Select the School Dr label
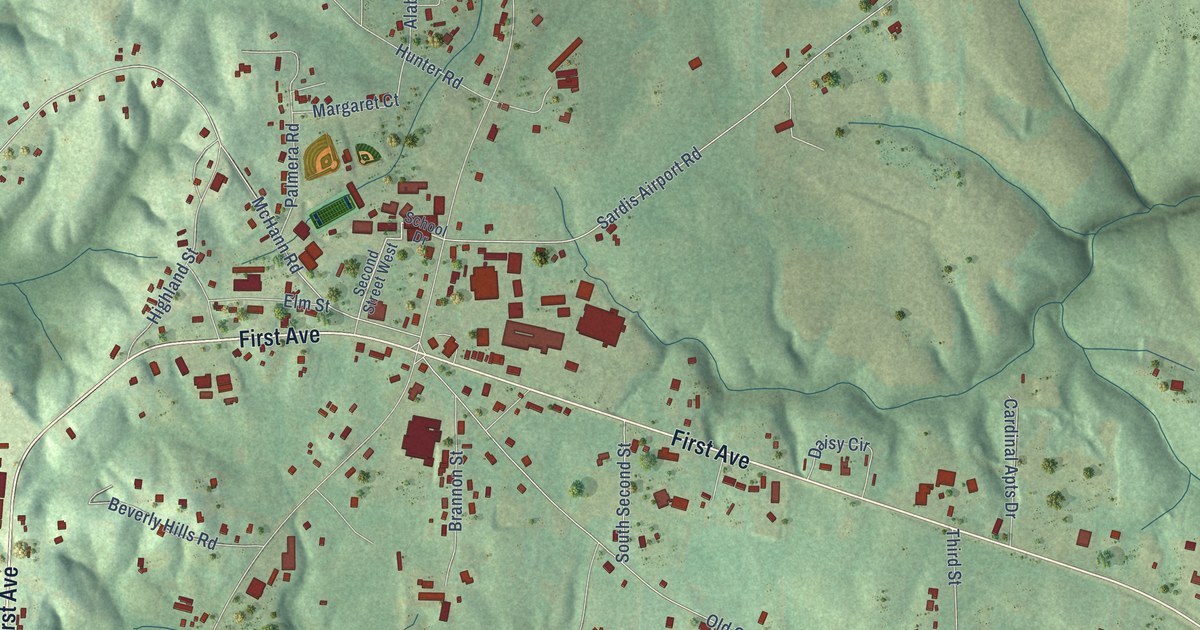Viewport: 1200px width, 630px height. (x=424, y=227)
